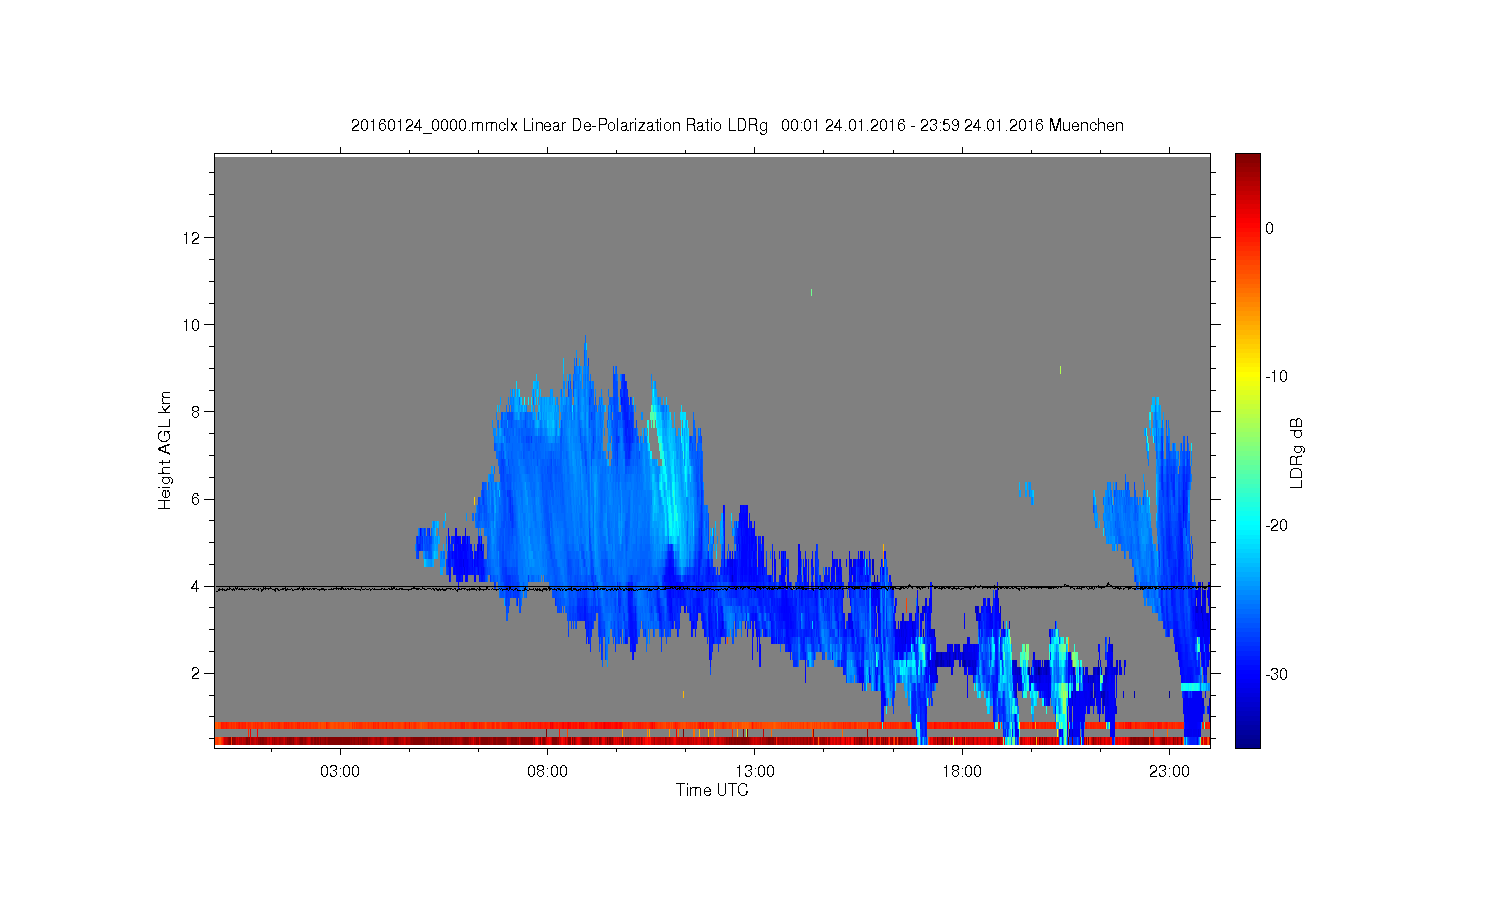Click the yellow section of the colorbar
Screen dimensions: 1500x900
pyautogui.click(x=1248, y=377)
